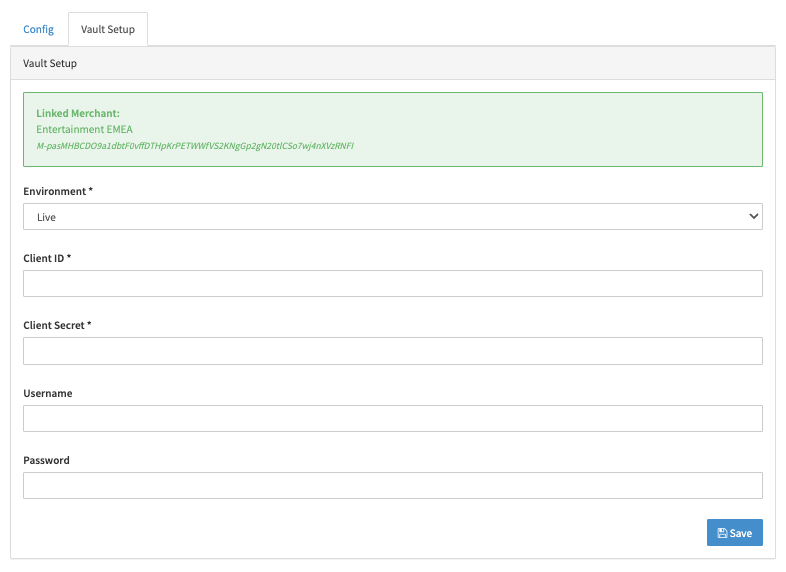Viewport: 786px width, 572px height.
Task: Click the Password label
Action: [x=46, y=461]
